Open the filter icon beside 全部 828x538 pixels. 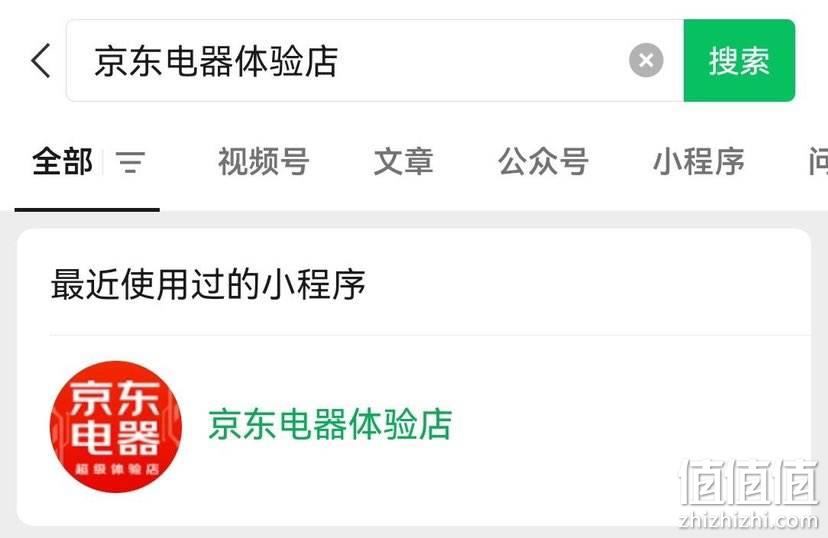point(130,162)
